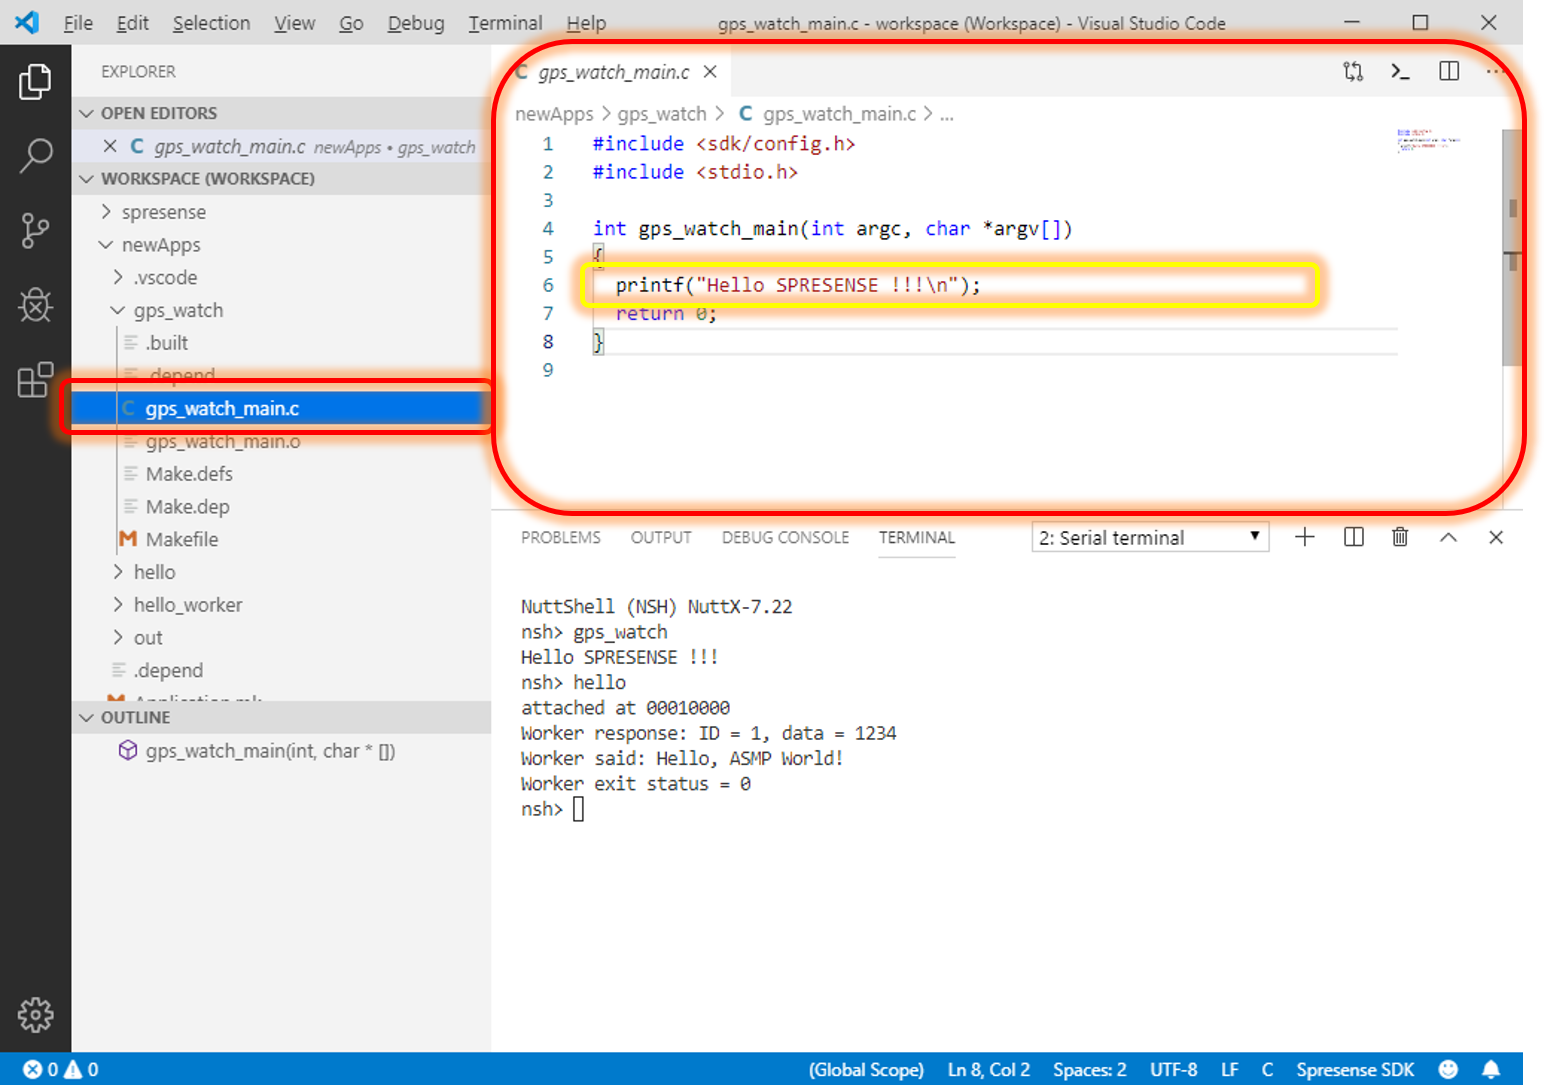Open the Source Control view
Viewport: 1544px width, 1085px height.
(x=36, y=231)
